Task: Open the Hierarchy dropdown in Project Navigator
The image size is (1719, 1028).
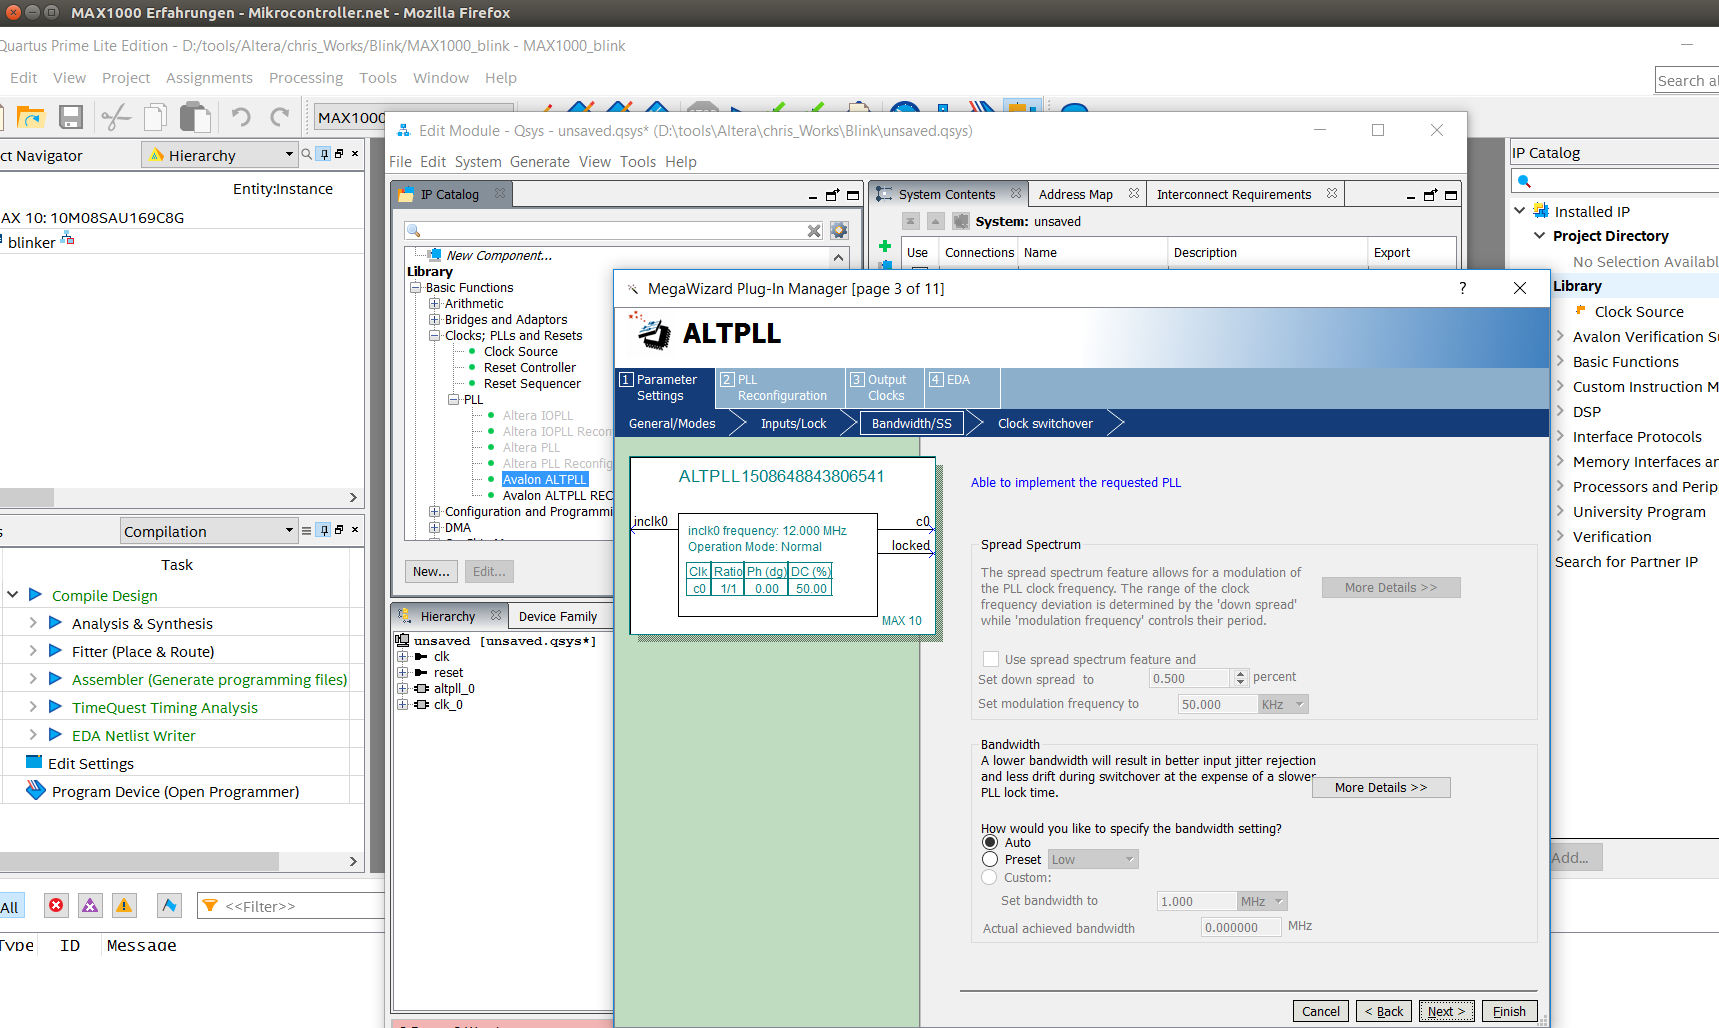Action: pos(220,155)
